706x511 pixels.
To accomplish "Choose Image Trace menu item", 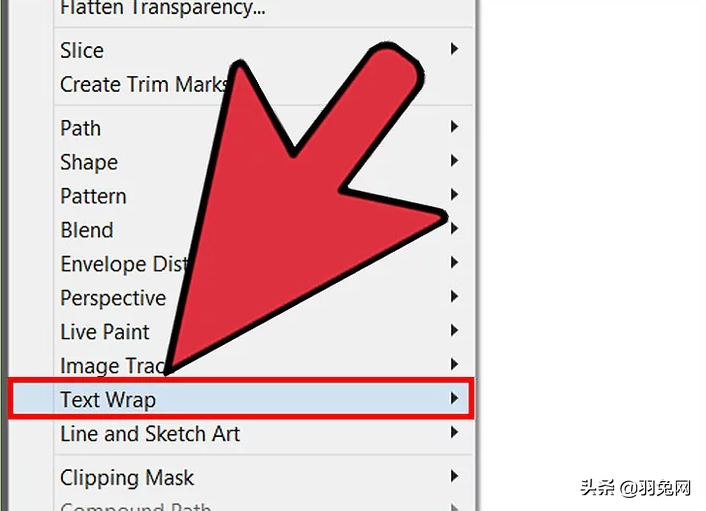I will tap(263, 366).
